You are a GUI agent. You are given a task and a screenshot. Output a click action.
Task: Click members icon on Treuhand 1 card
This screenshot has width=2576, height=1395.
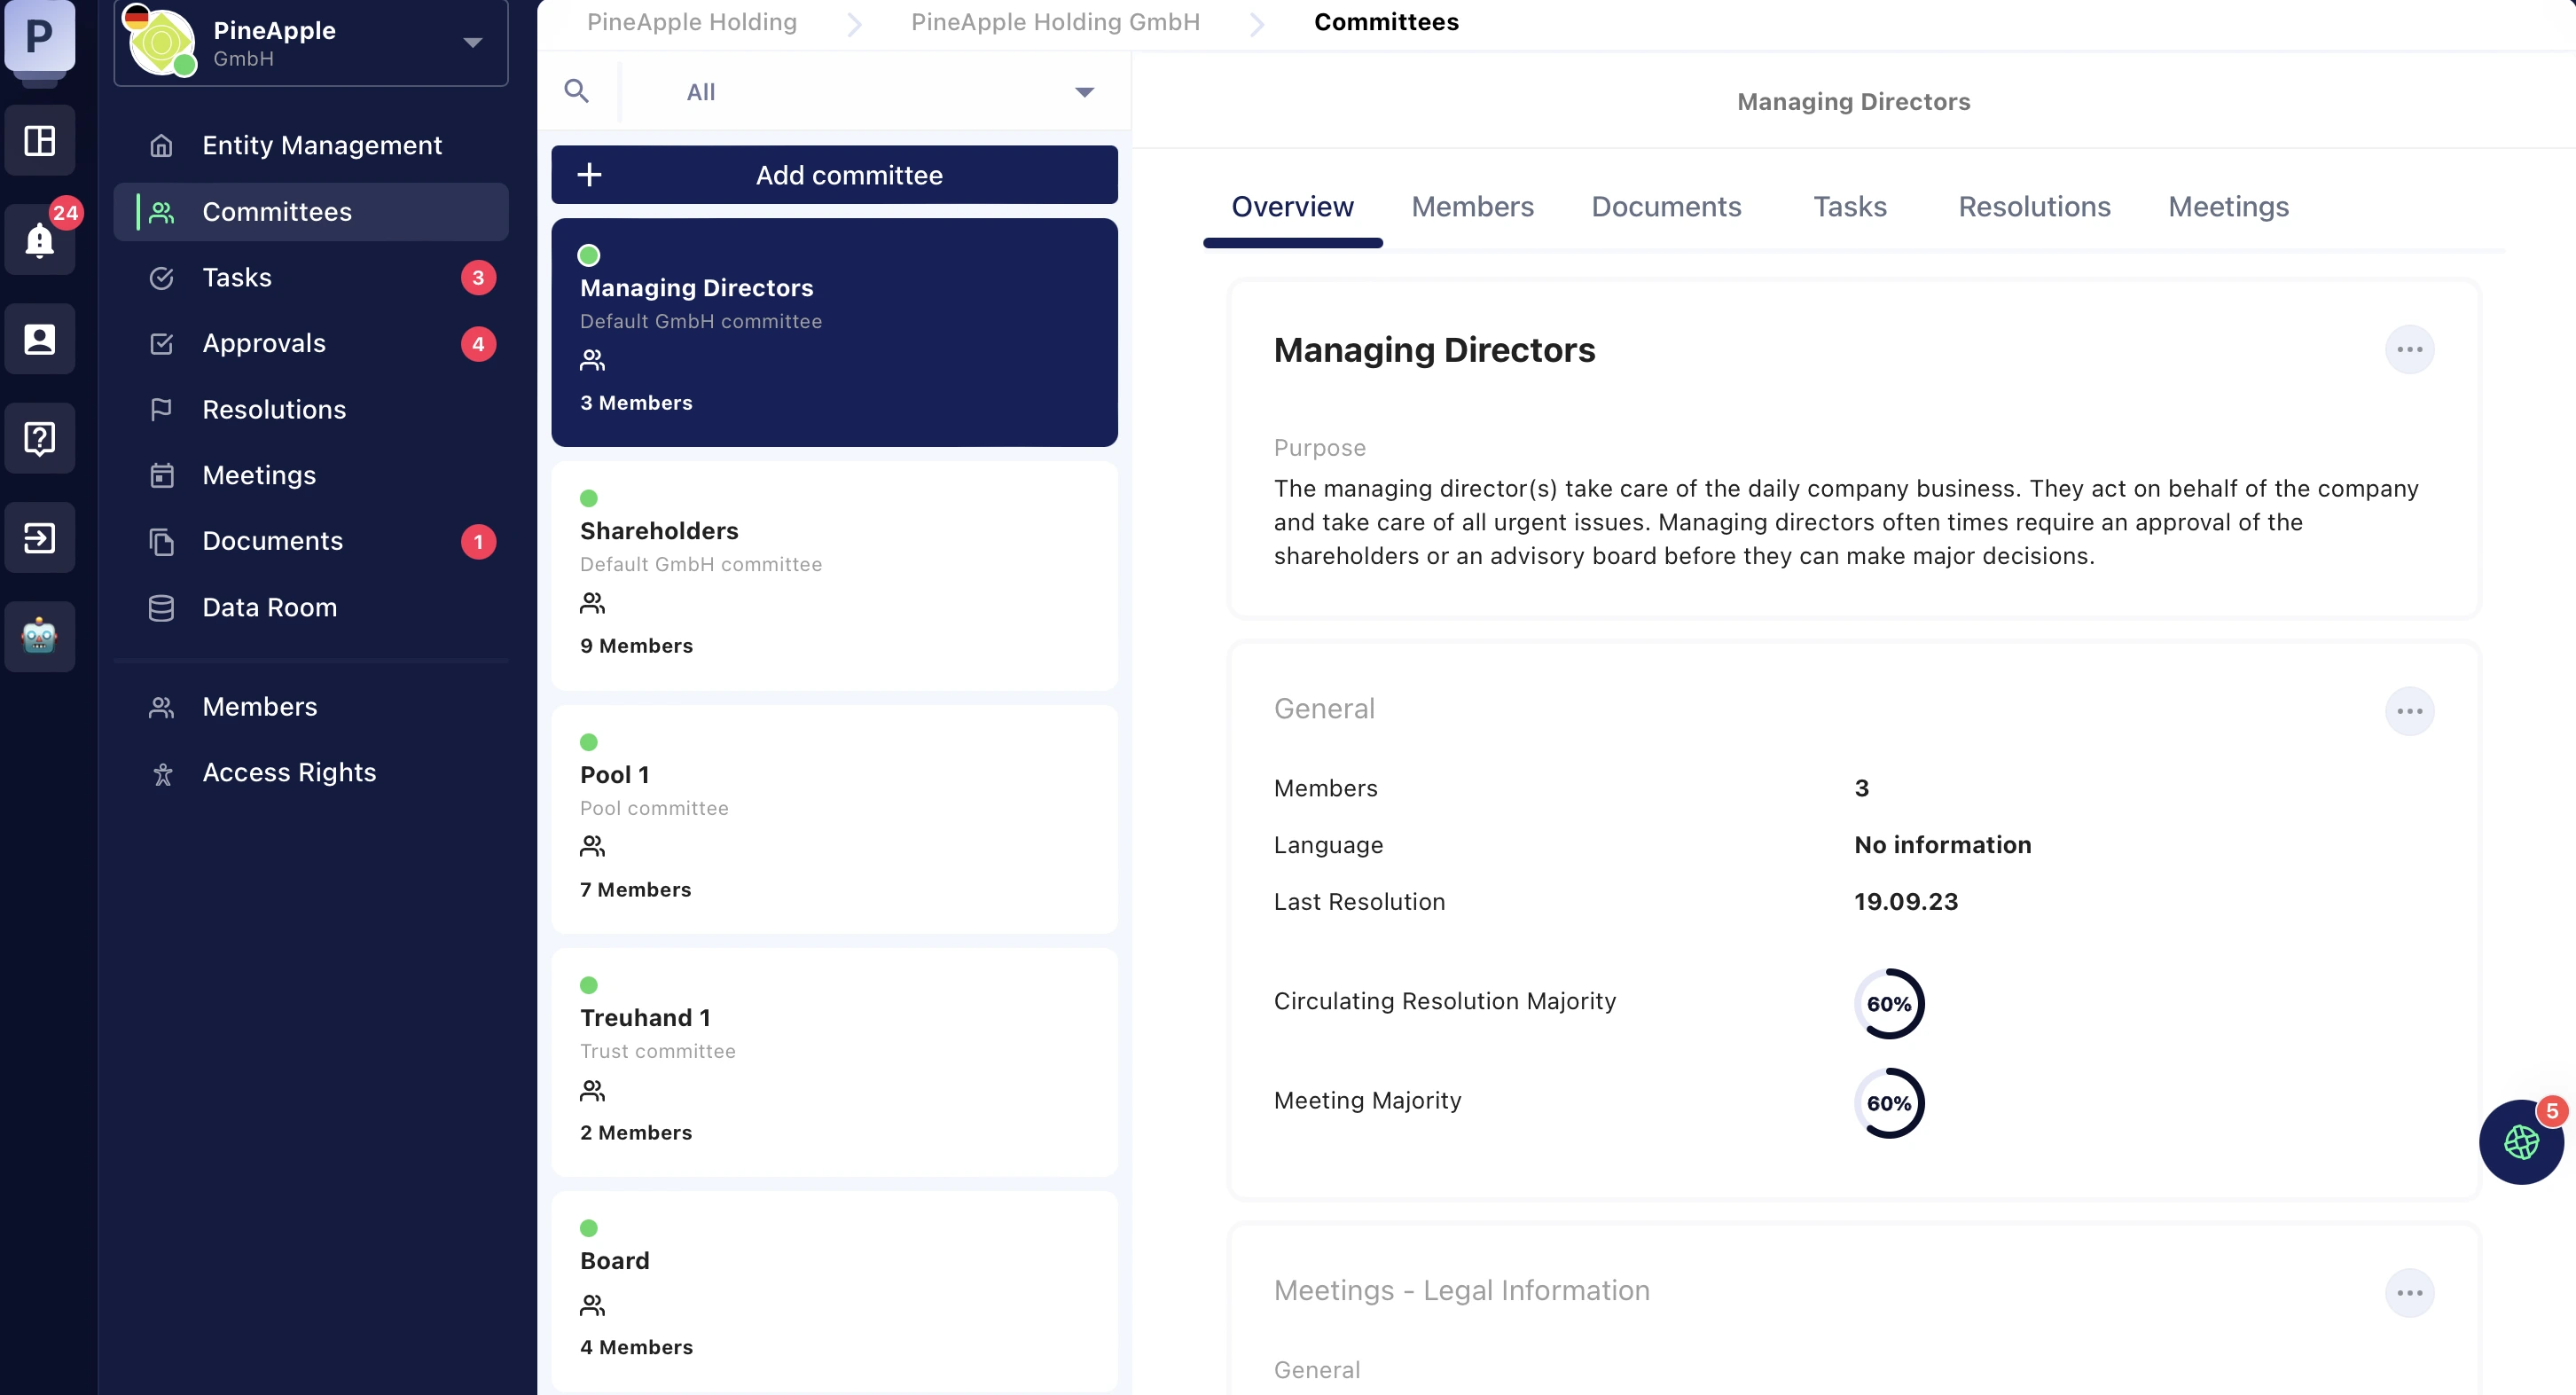[592, 1090]
